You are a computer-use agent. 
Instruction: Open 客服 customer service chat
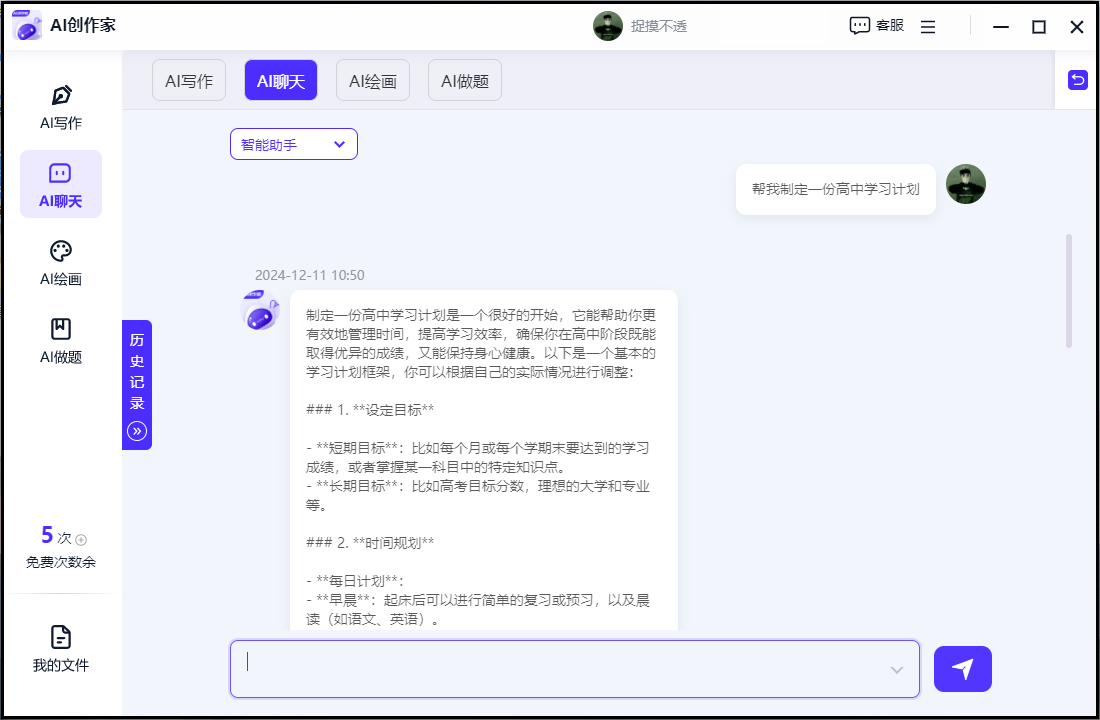tap(876, 26)
